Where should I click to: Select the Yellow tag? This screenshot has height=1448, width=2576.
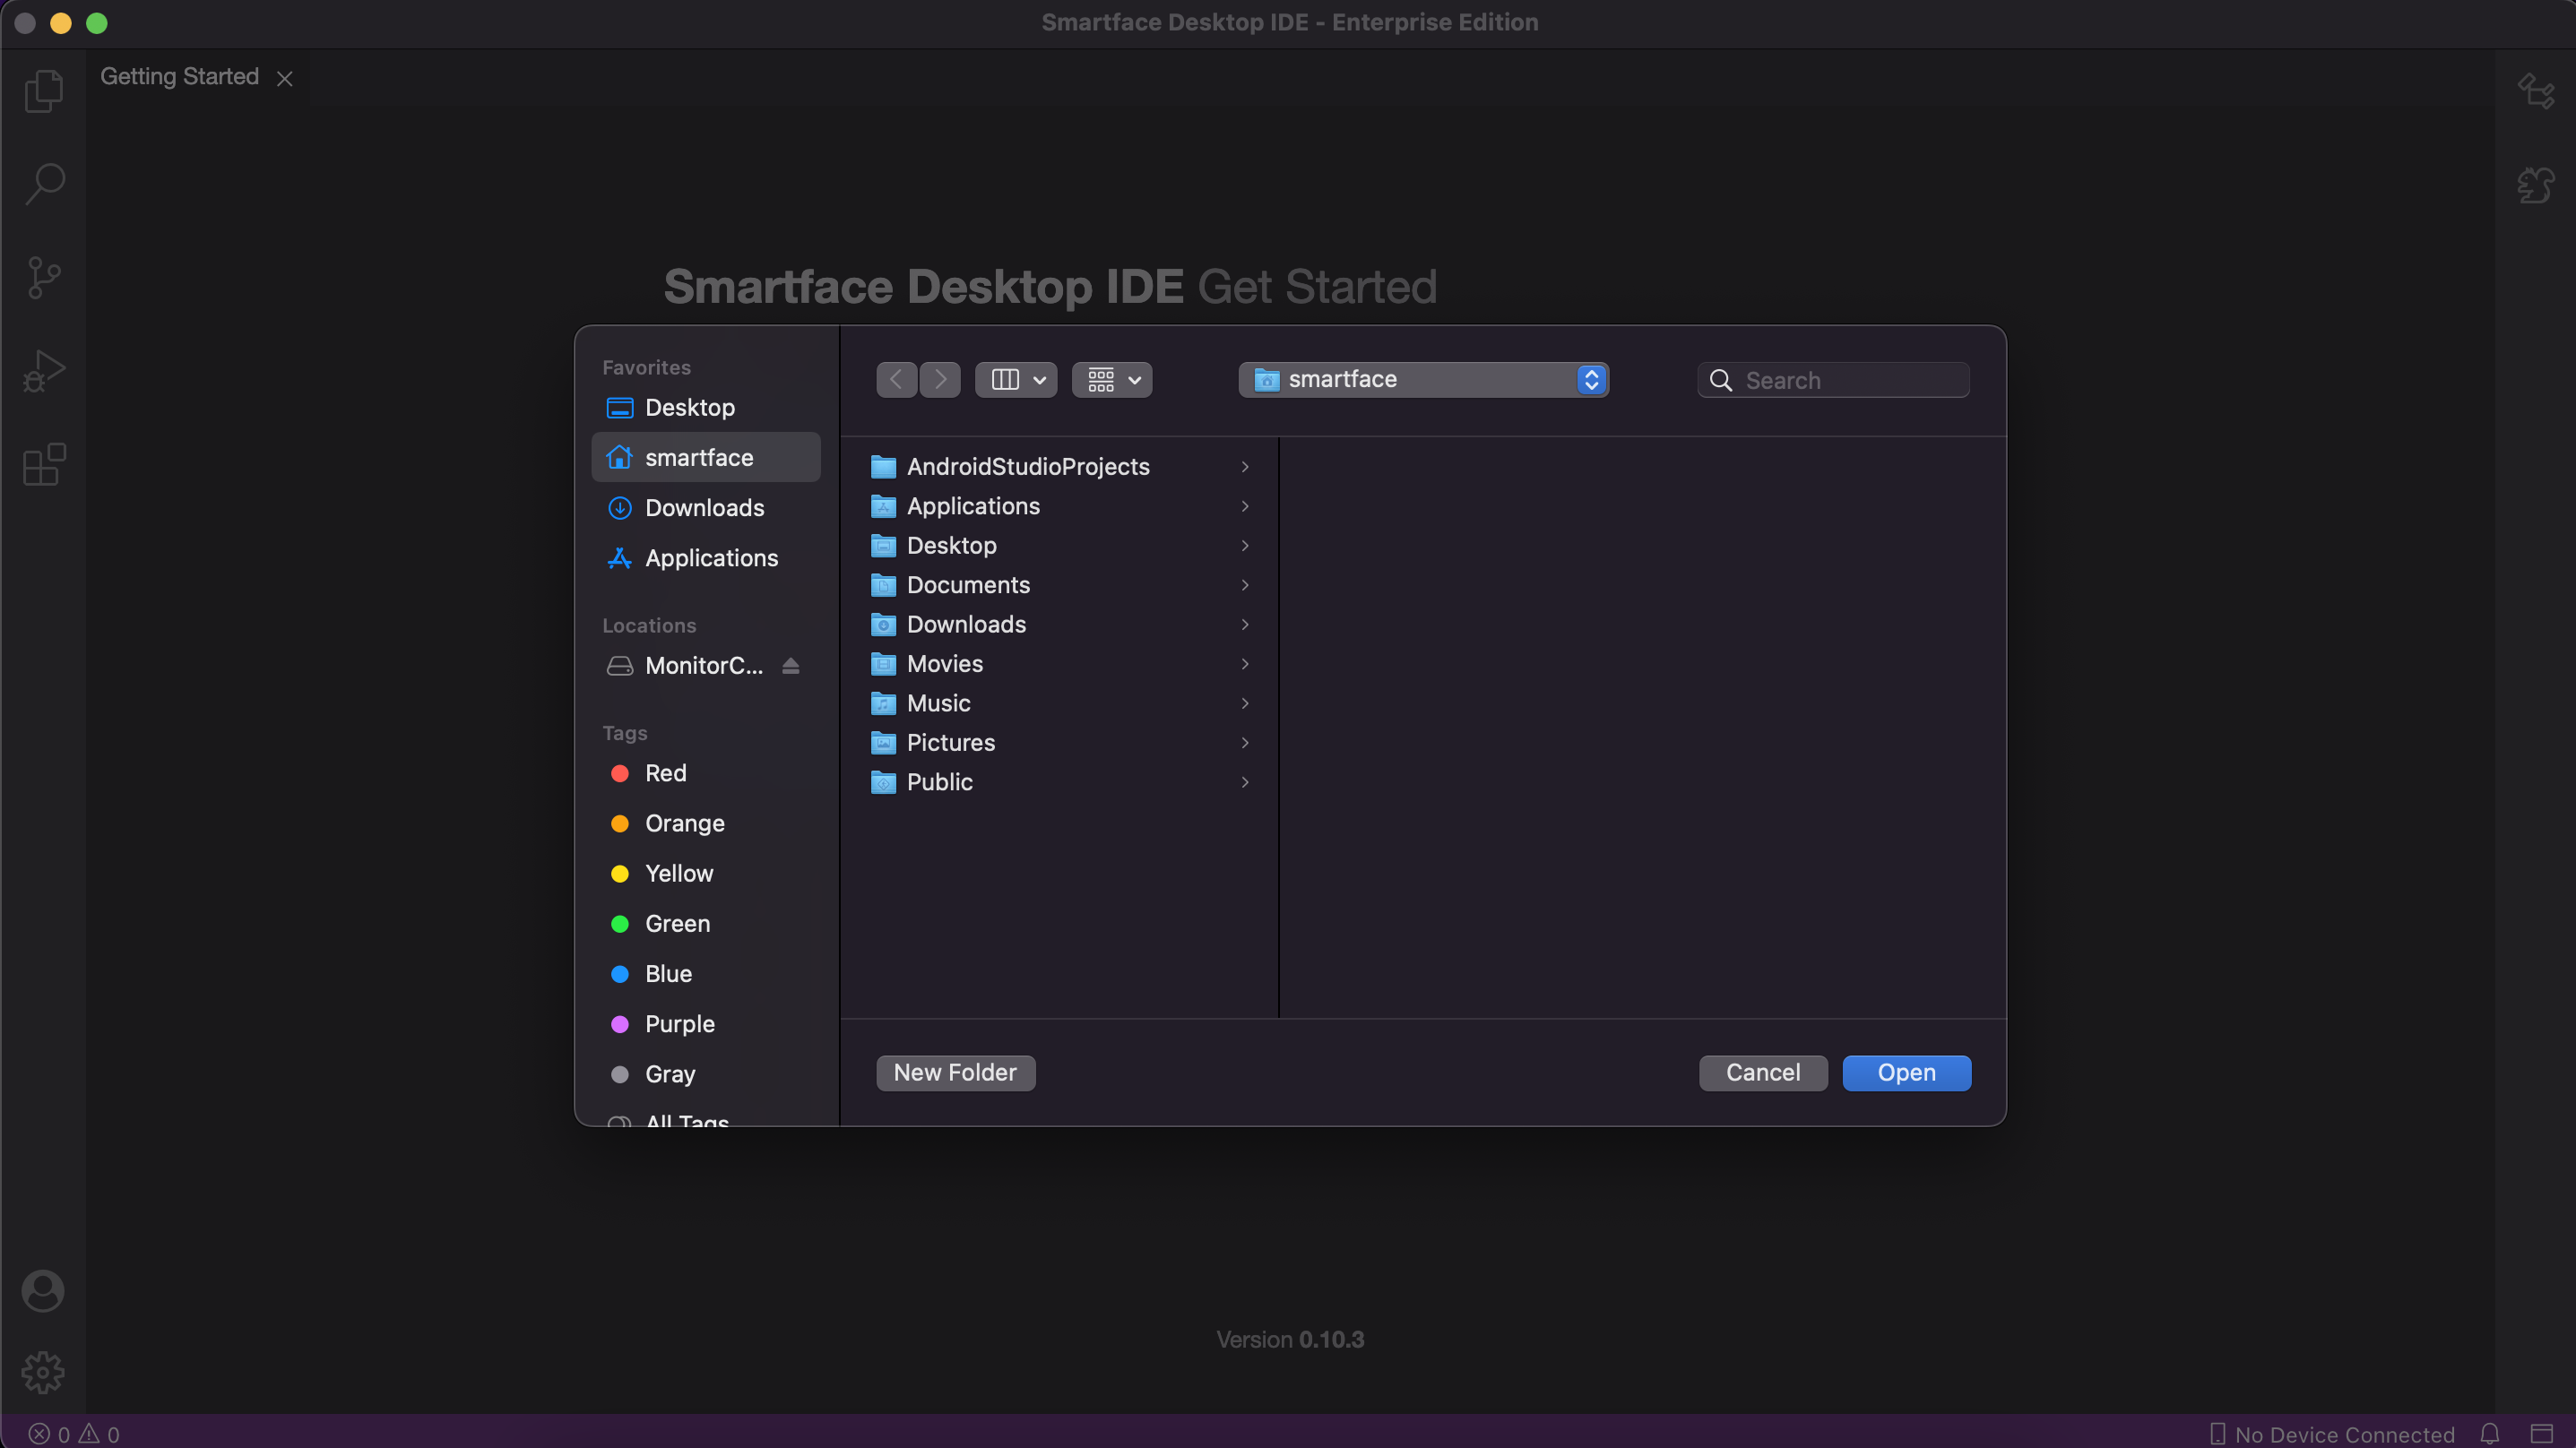[706, 873]
